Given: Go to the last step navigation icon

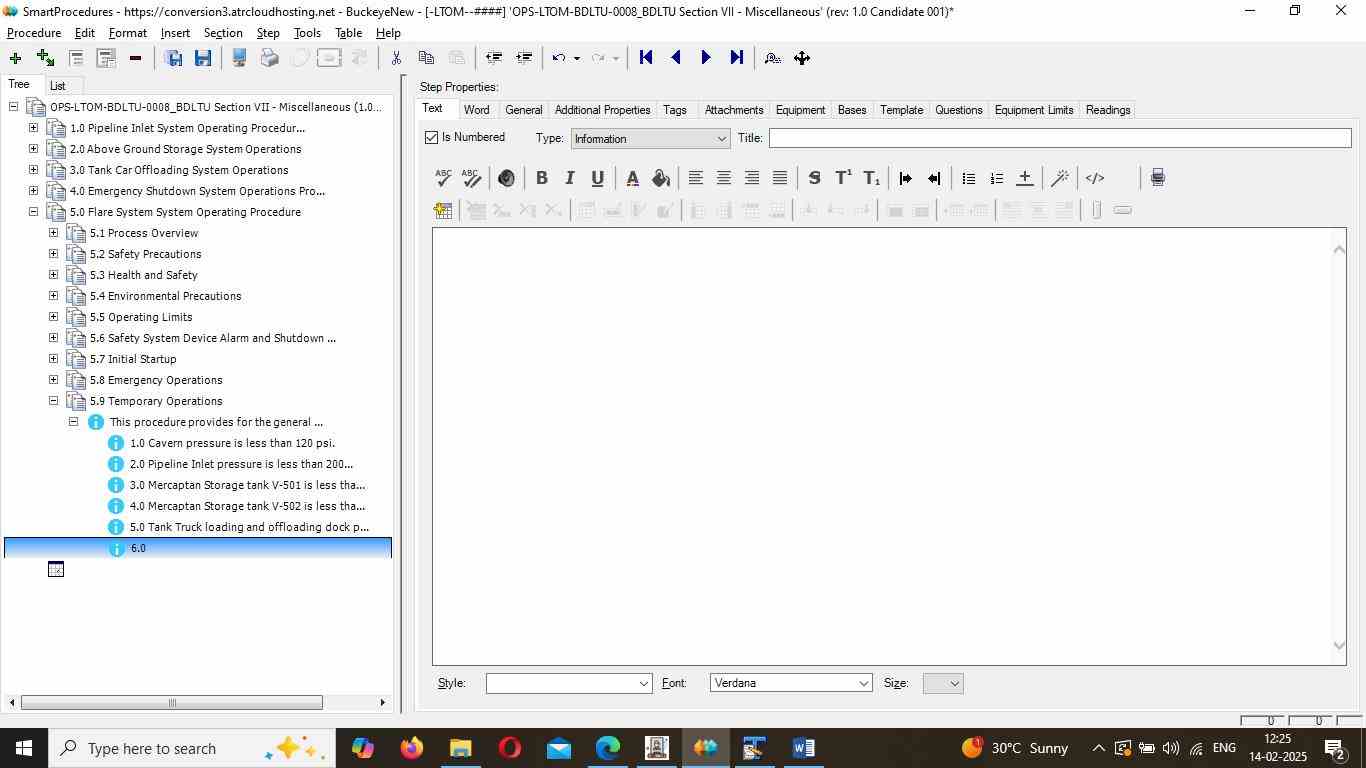Looking at the screenshot, I should tap(737, 58).
